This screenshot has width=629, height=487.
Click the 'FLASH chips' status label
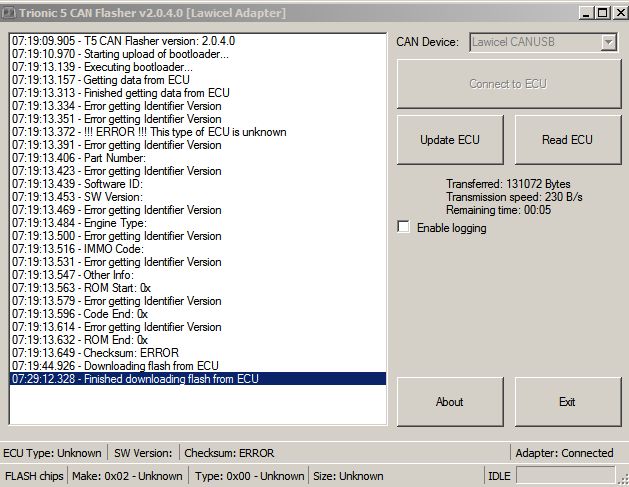pos(34,476)
